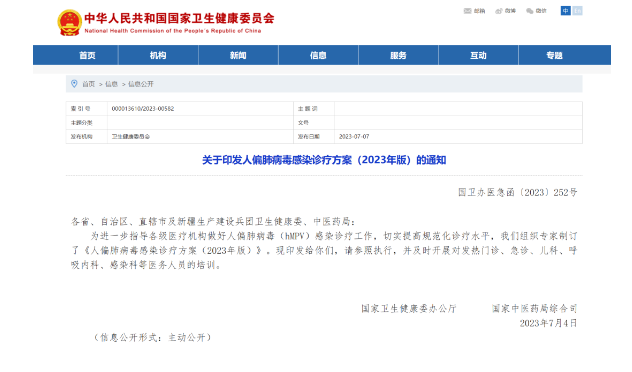Click the 首页 breadcrumb link
Viewport: 632px width, 372px height.
click(x=88, y=84)
